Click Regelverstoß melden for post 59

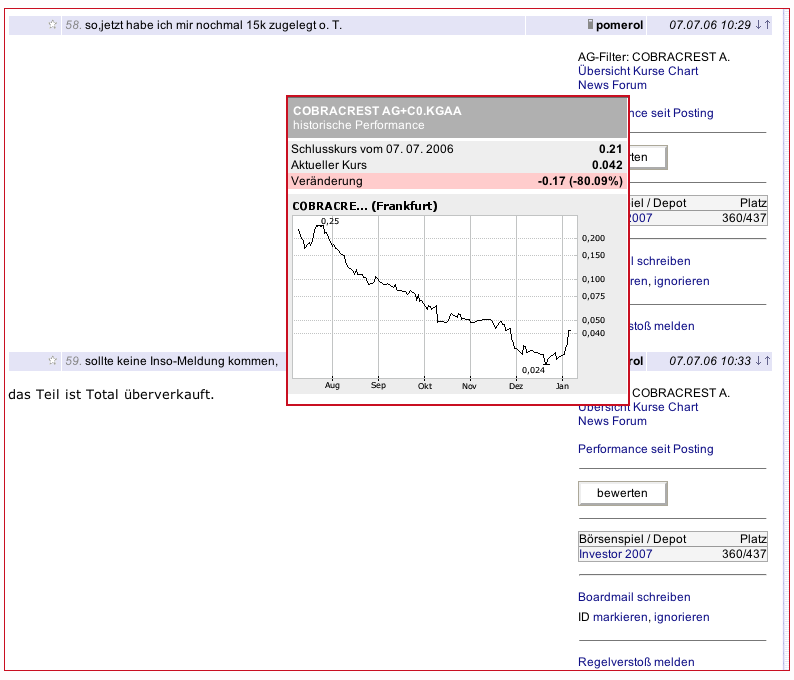click(636, 662)
